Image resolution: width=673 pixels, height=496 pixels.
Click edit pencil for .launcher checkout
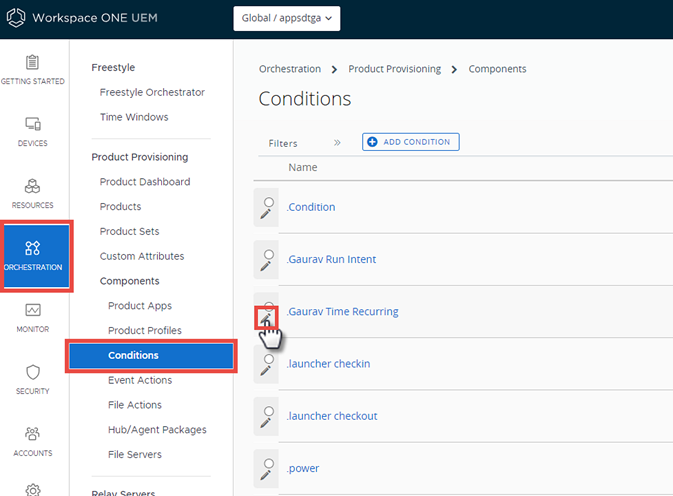266,423
